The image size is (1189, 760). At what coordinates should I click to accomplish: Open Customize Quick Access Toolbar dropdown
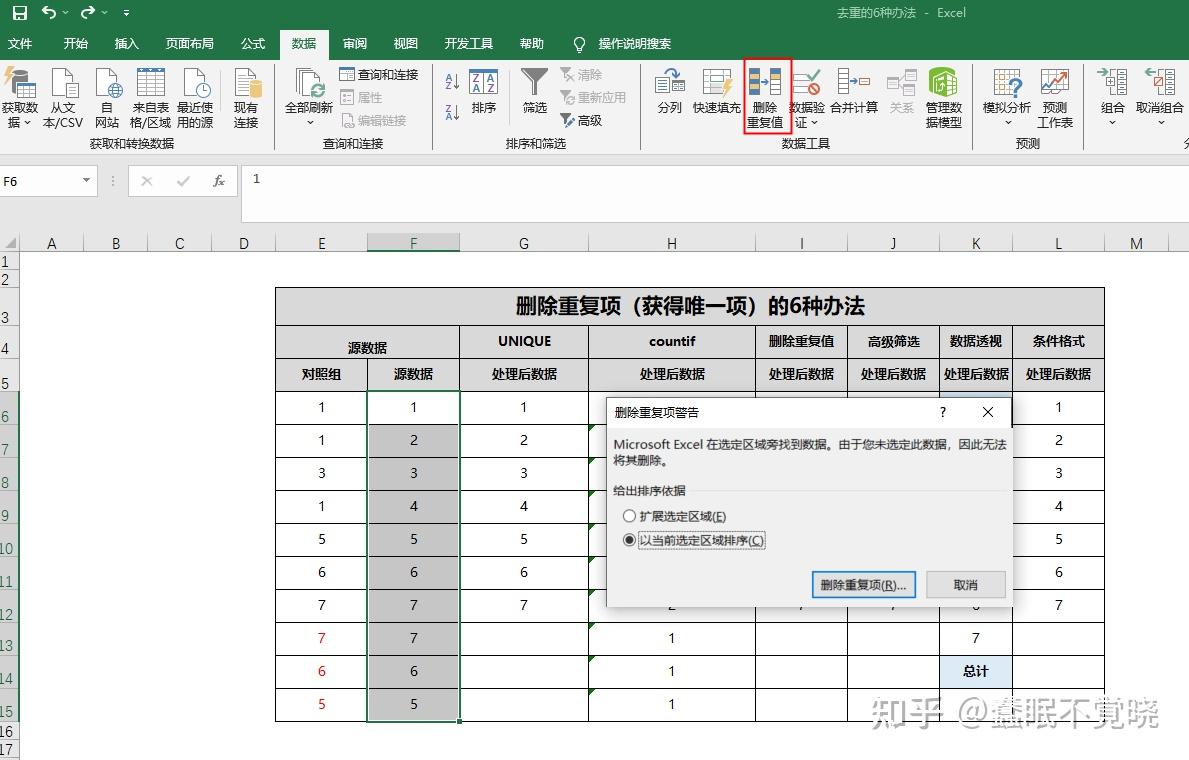[x=126, y=13]
